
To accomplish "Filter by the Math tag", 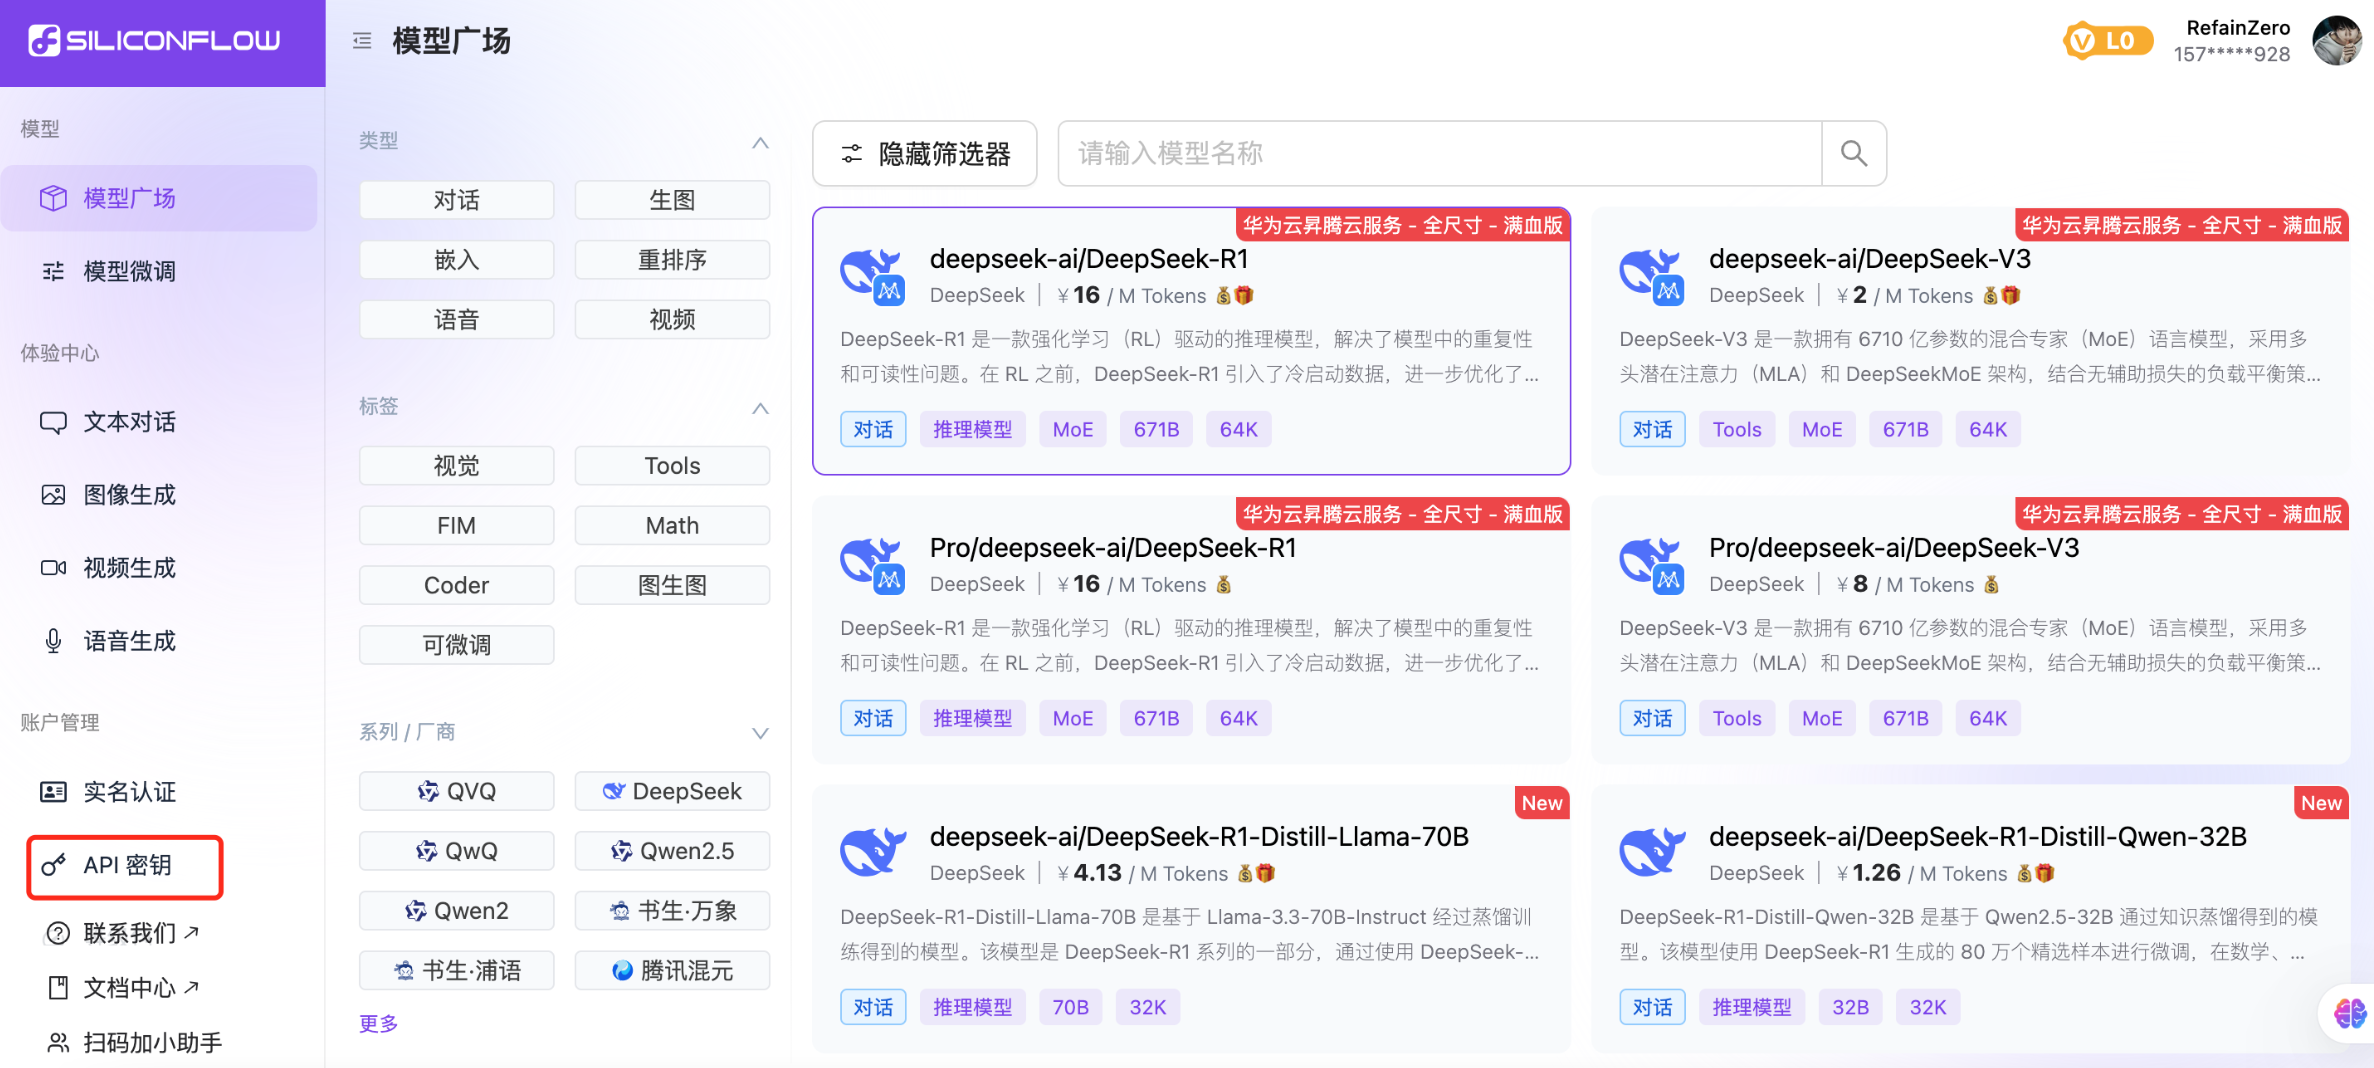I will coord(672,526).
